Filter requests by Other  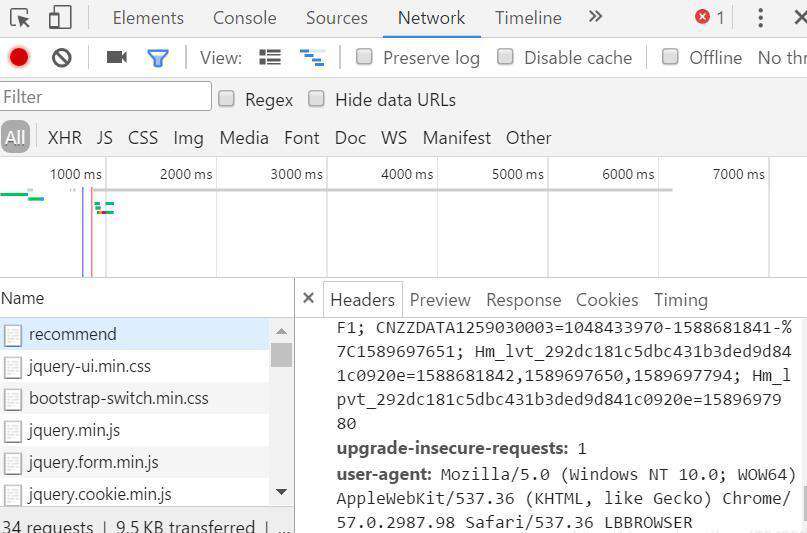[x=528, y=137]
